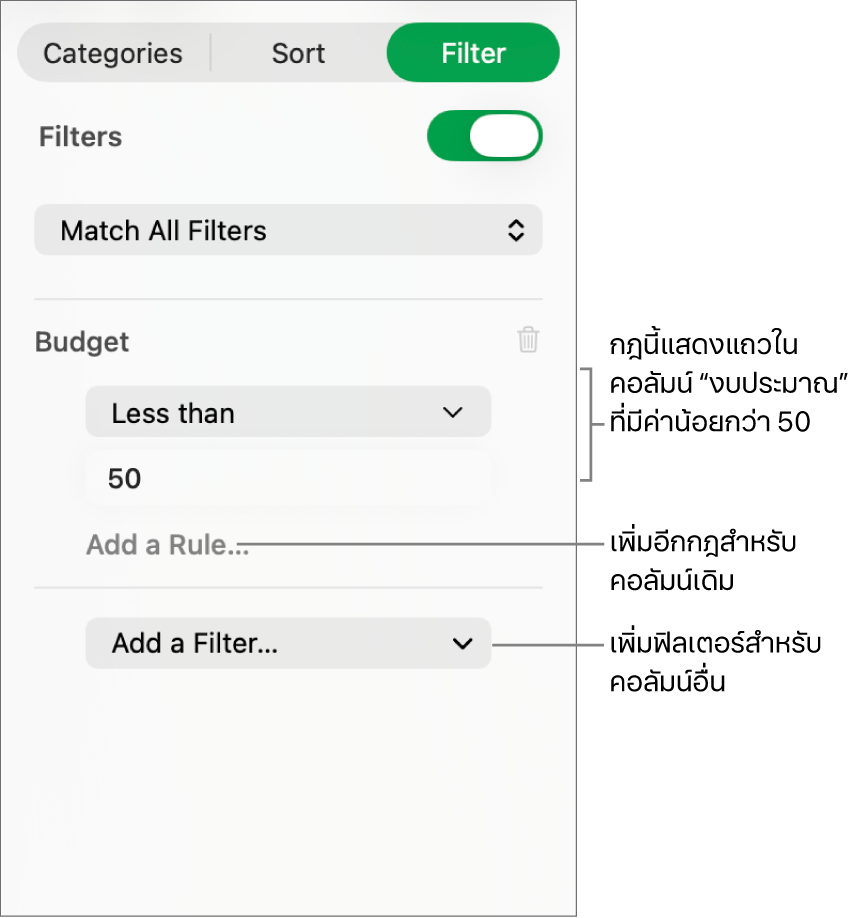Click the value field containing 50

coord(288,479)
